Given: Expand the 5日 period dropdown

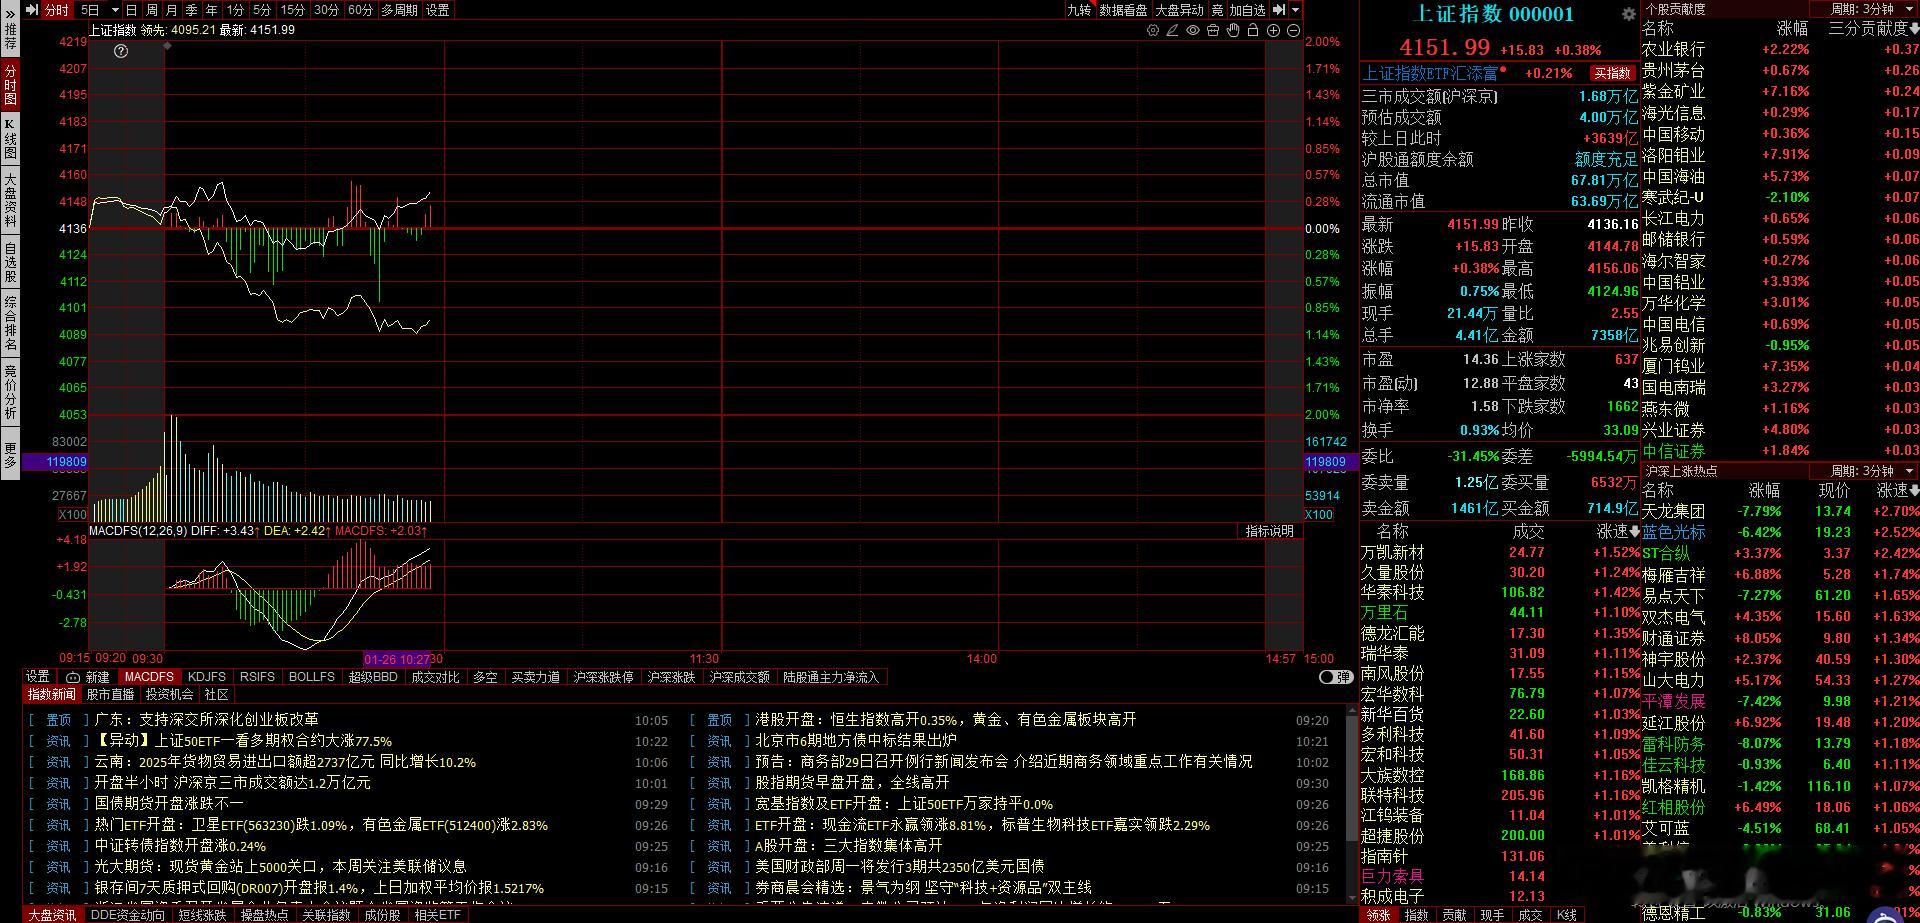Looking at the screenshot, I should (x=115, y=10).
